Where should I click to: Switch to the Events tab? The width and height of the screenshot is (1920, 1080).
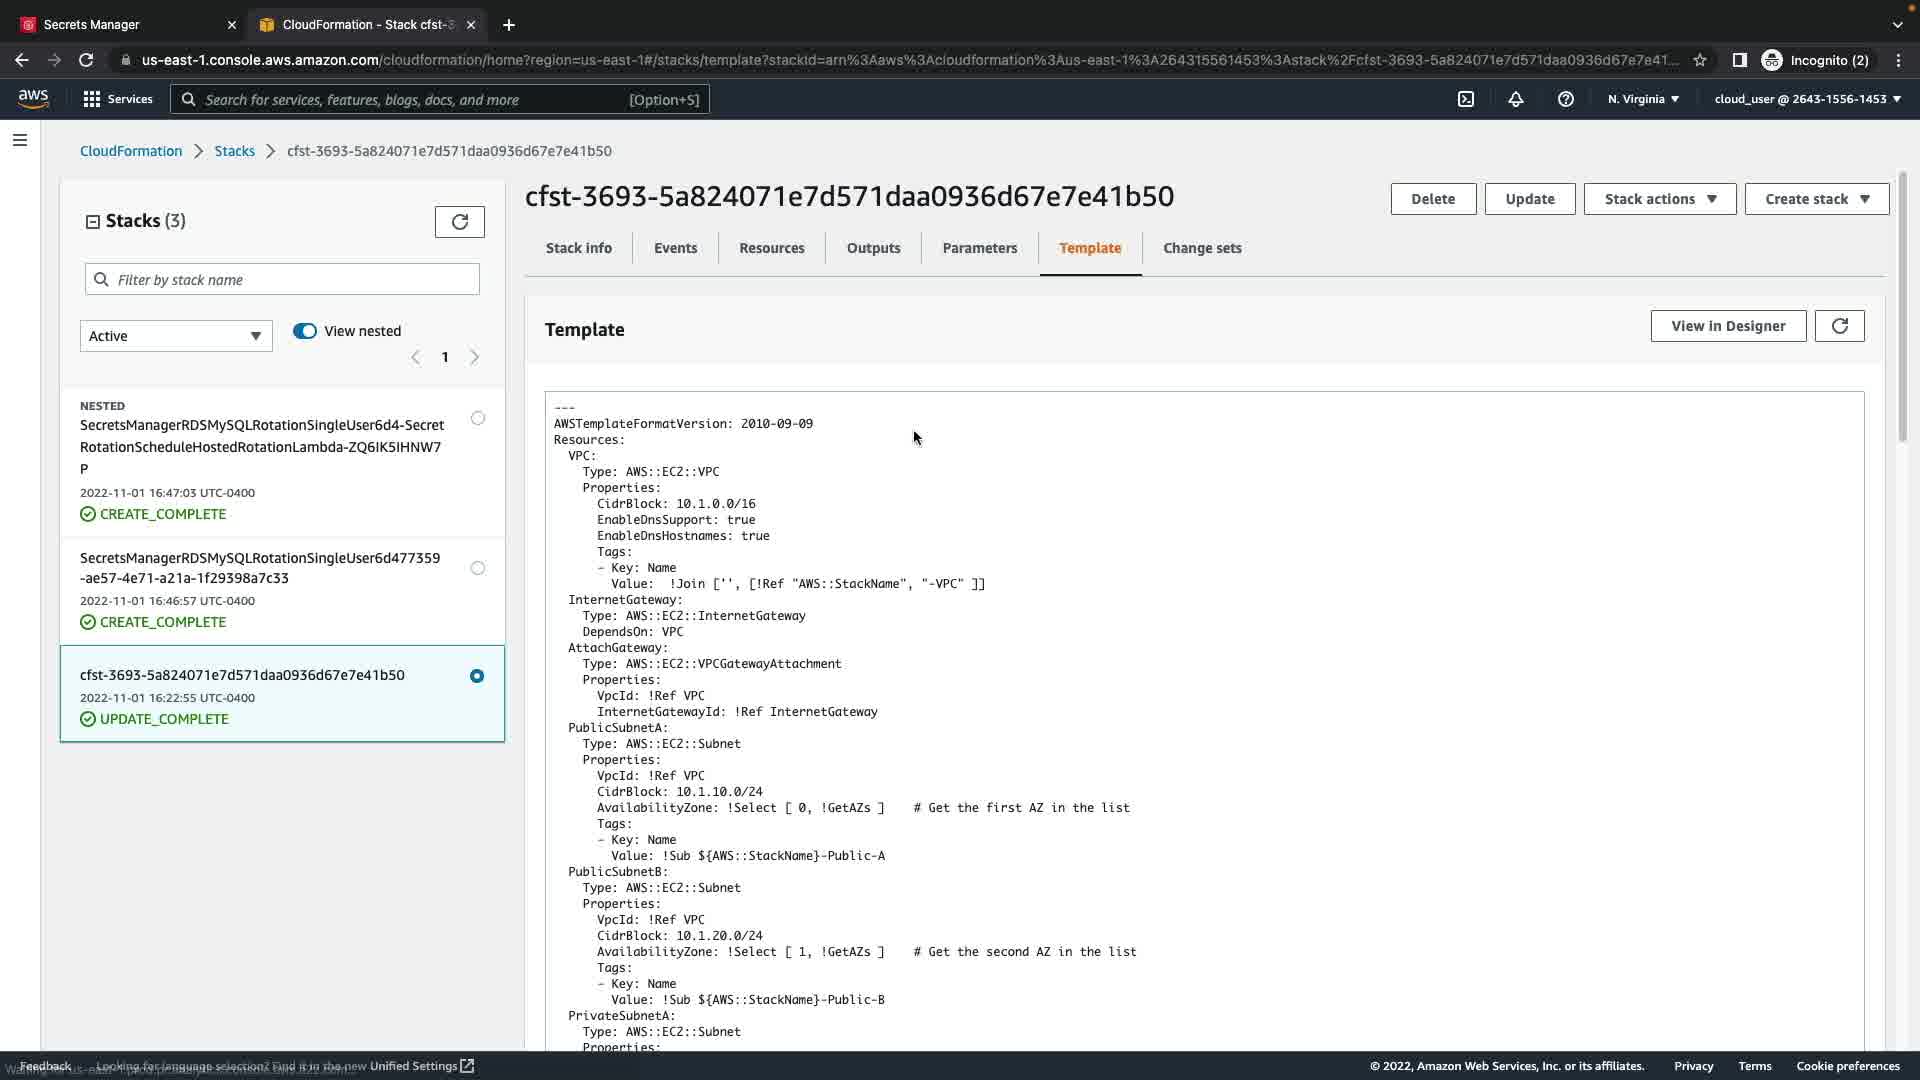[675, 248]
